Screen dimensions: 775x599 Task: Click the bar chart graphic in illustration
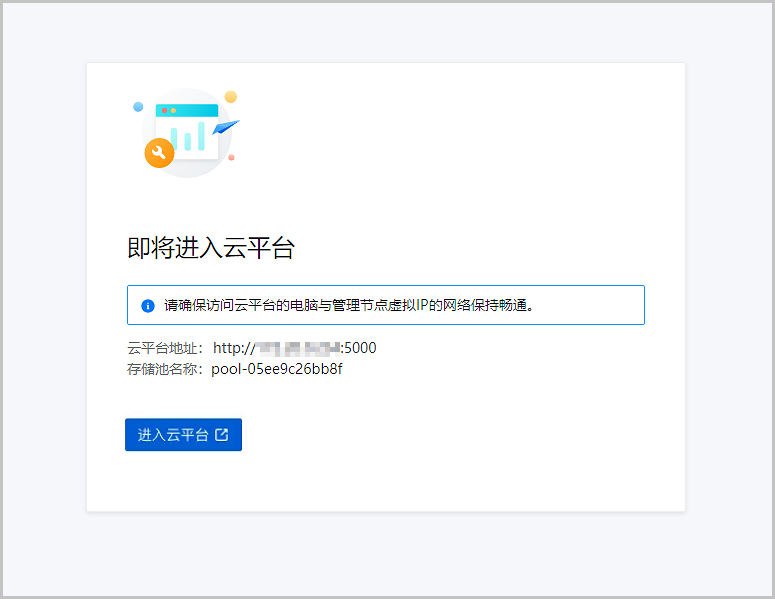[188, 136]
